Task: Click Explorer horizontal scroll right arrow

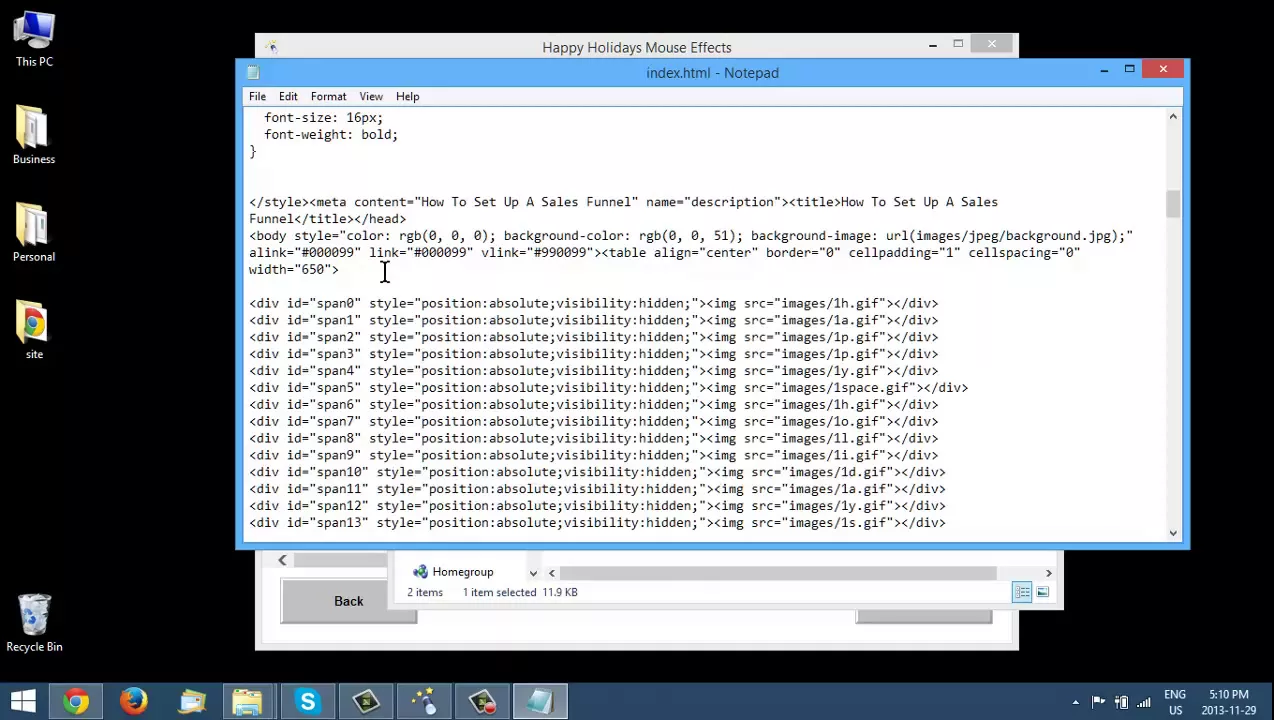Action: click(x=1048, y=573)
